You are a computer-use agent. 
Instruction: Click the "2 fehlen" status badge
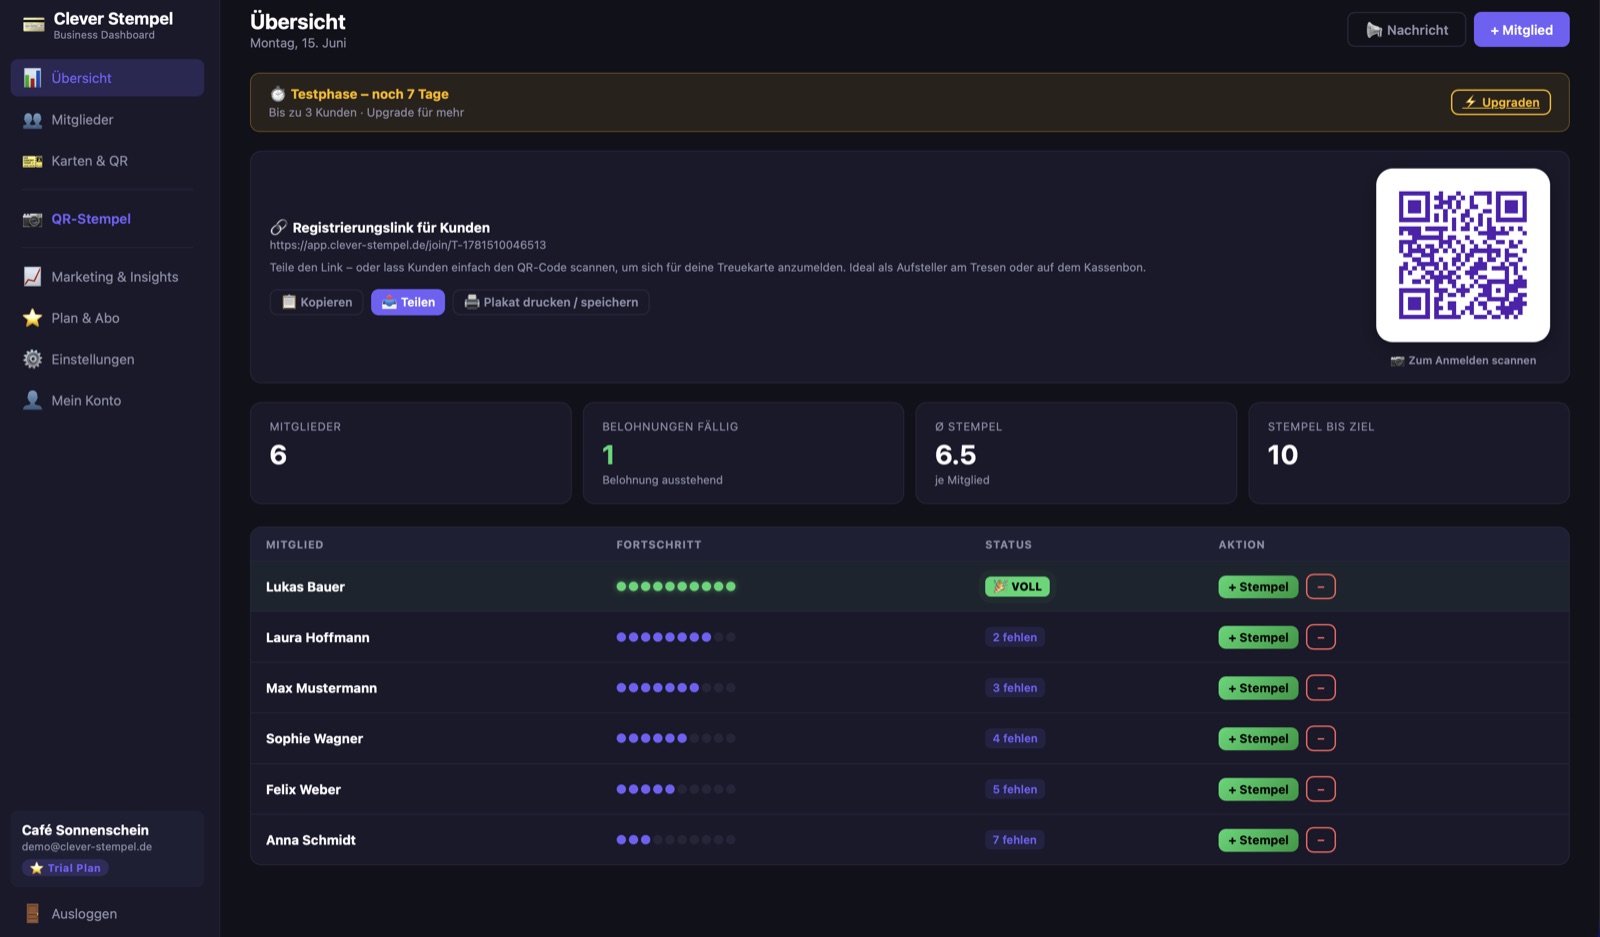[x=1015, y=637]
